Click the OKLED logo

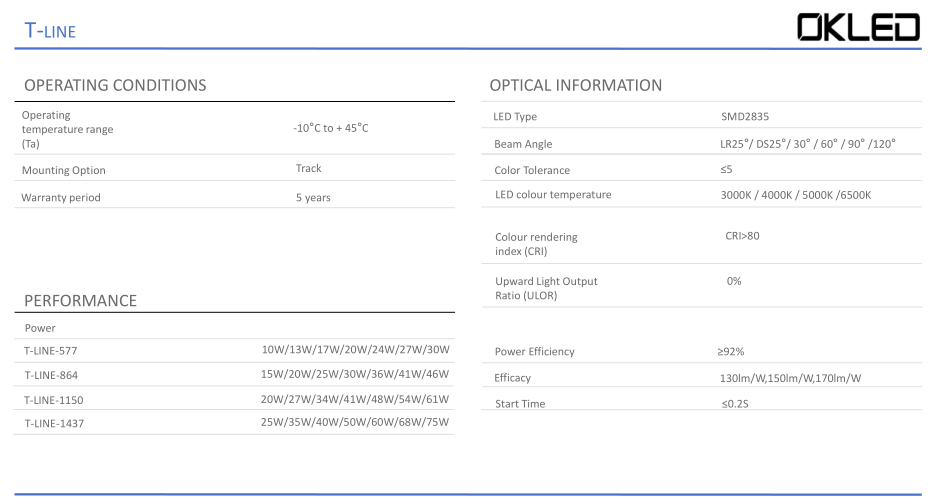pyautogui.click(x=858, y=28)
